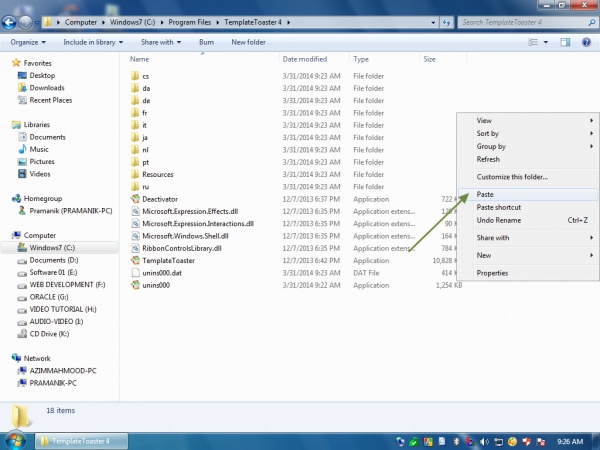
Task: Open the Organize menu
Action: point(28,42)
